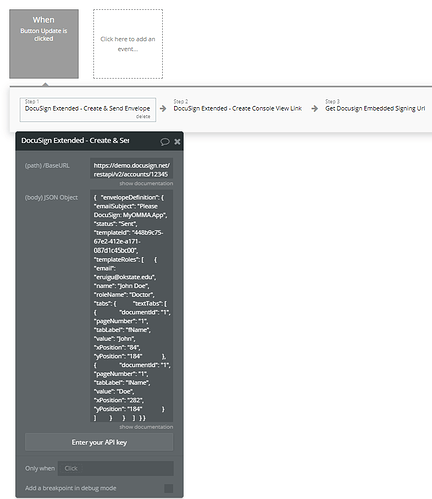Show documentation below the JSON Object field
The image size is (432, 499).
(146, 427)
